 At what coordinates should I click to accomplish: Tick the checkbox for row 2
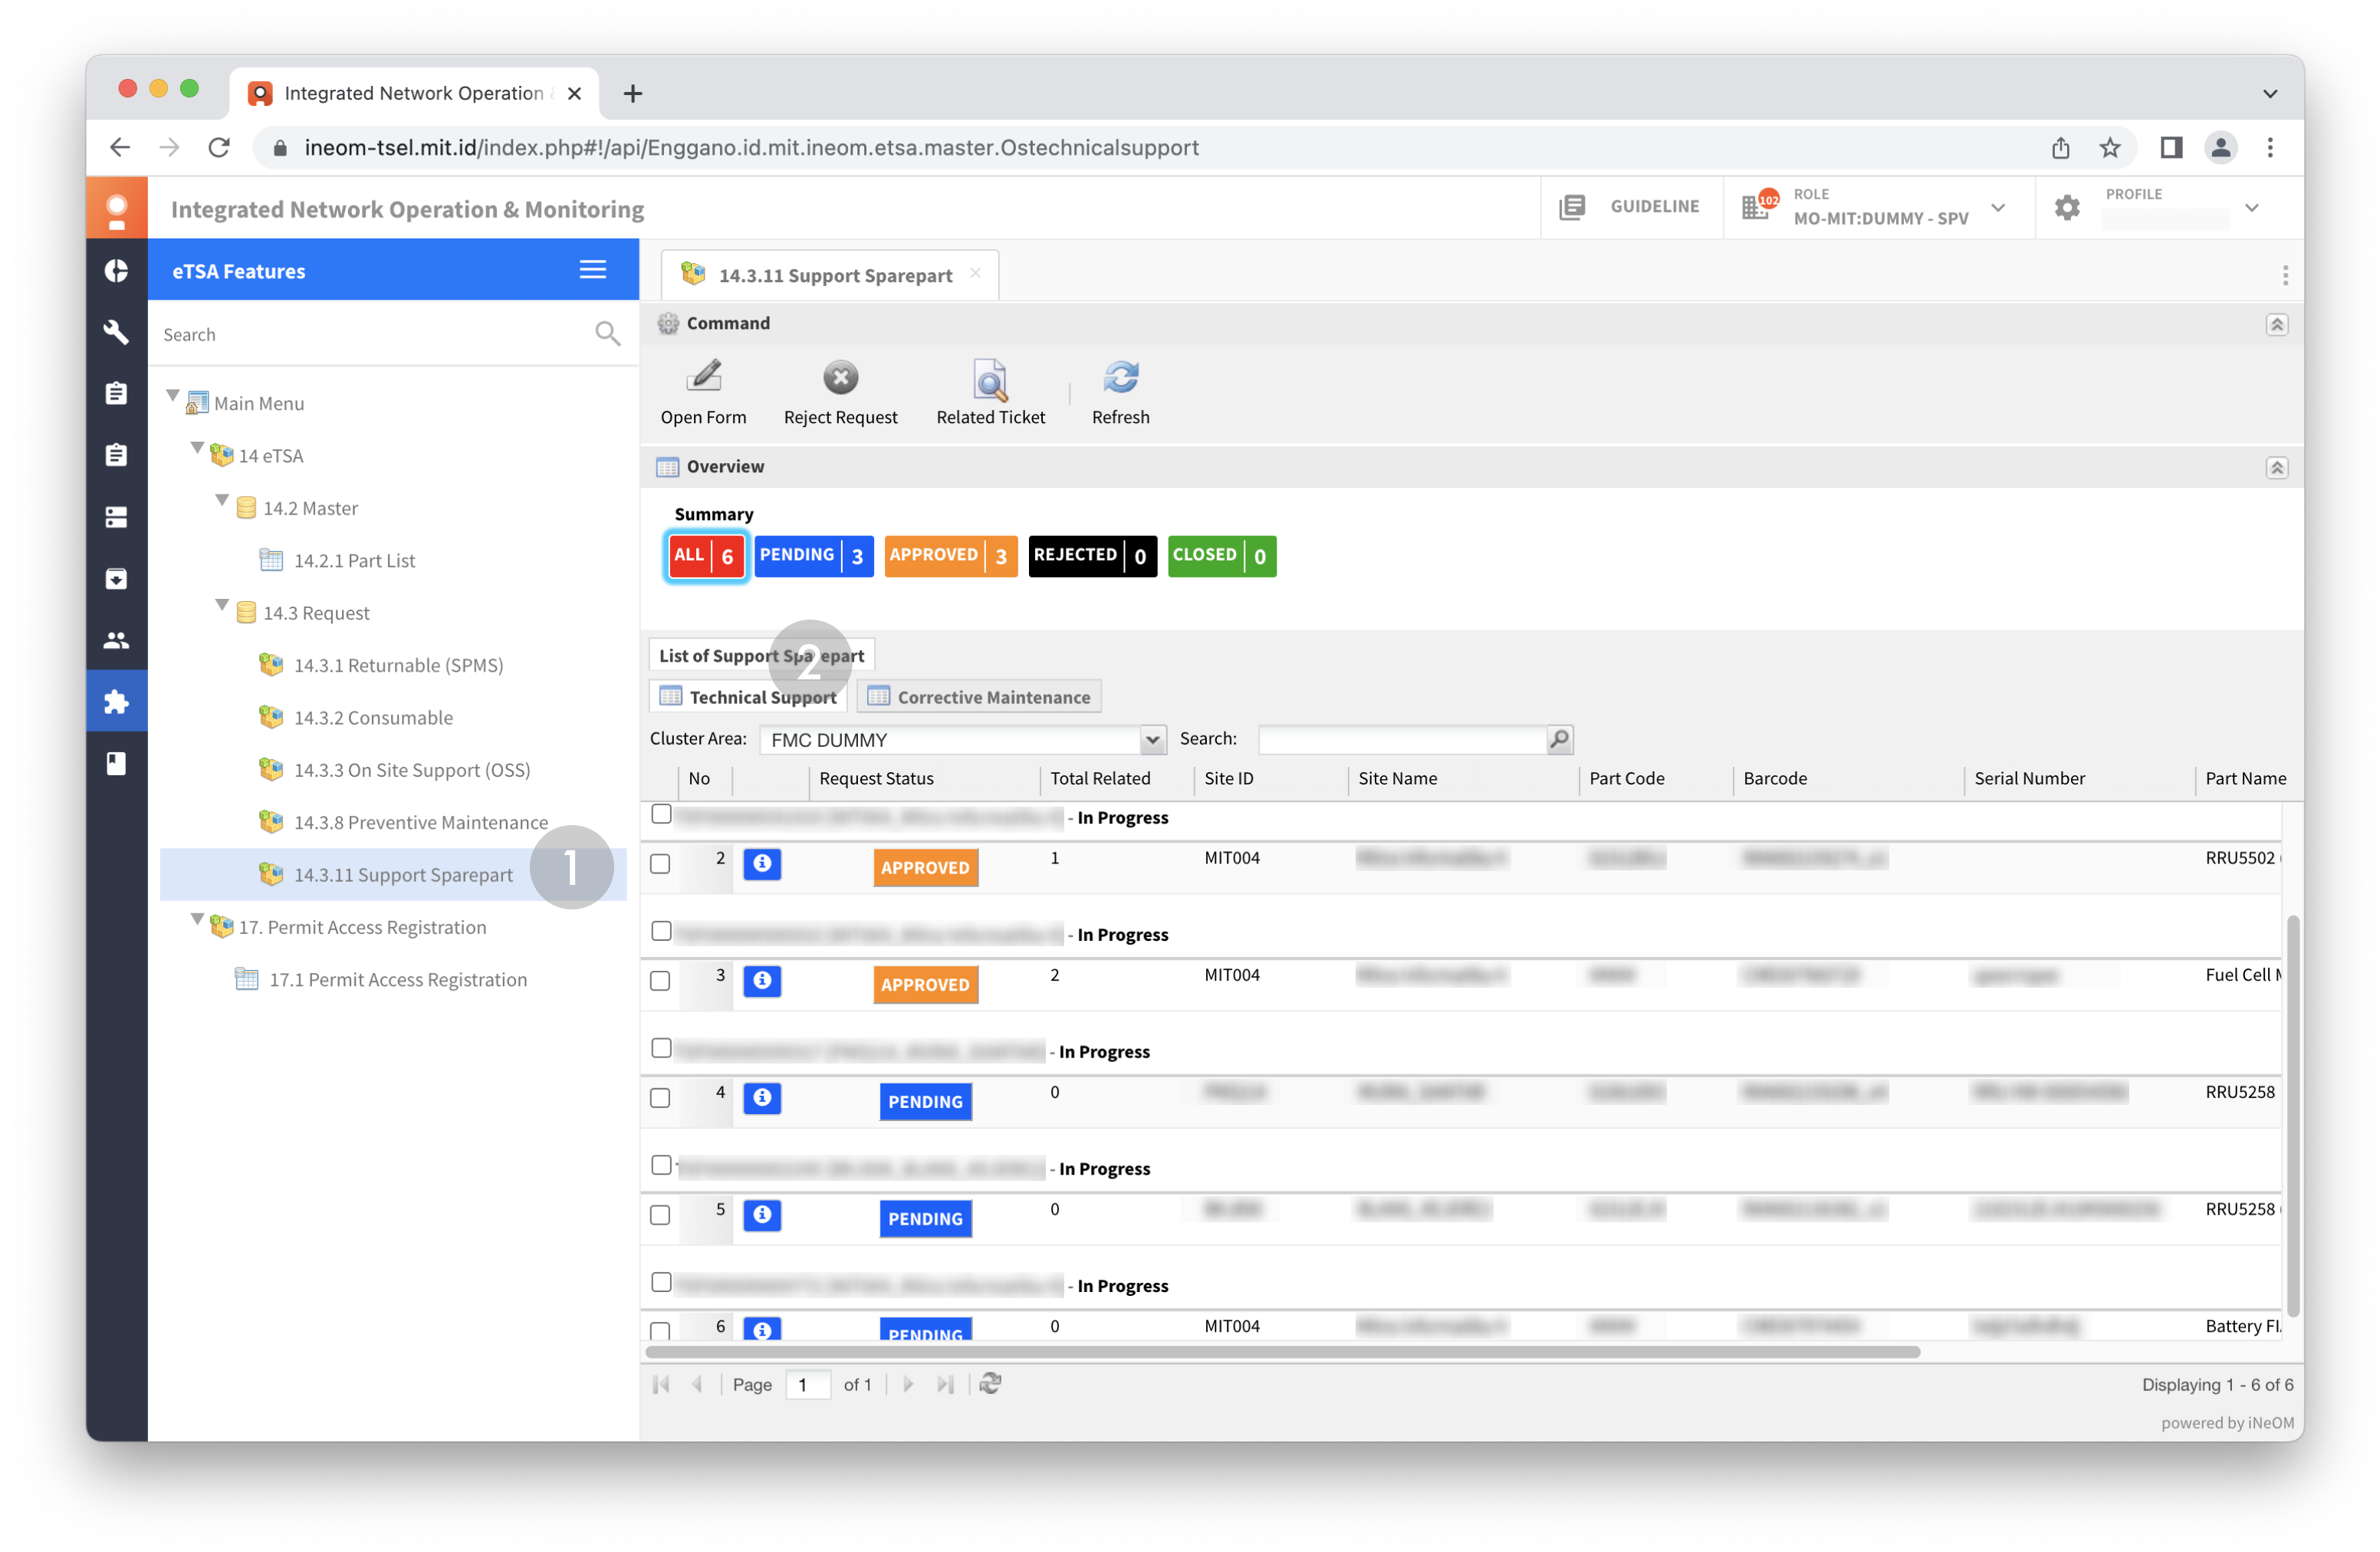coord(660,864)
